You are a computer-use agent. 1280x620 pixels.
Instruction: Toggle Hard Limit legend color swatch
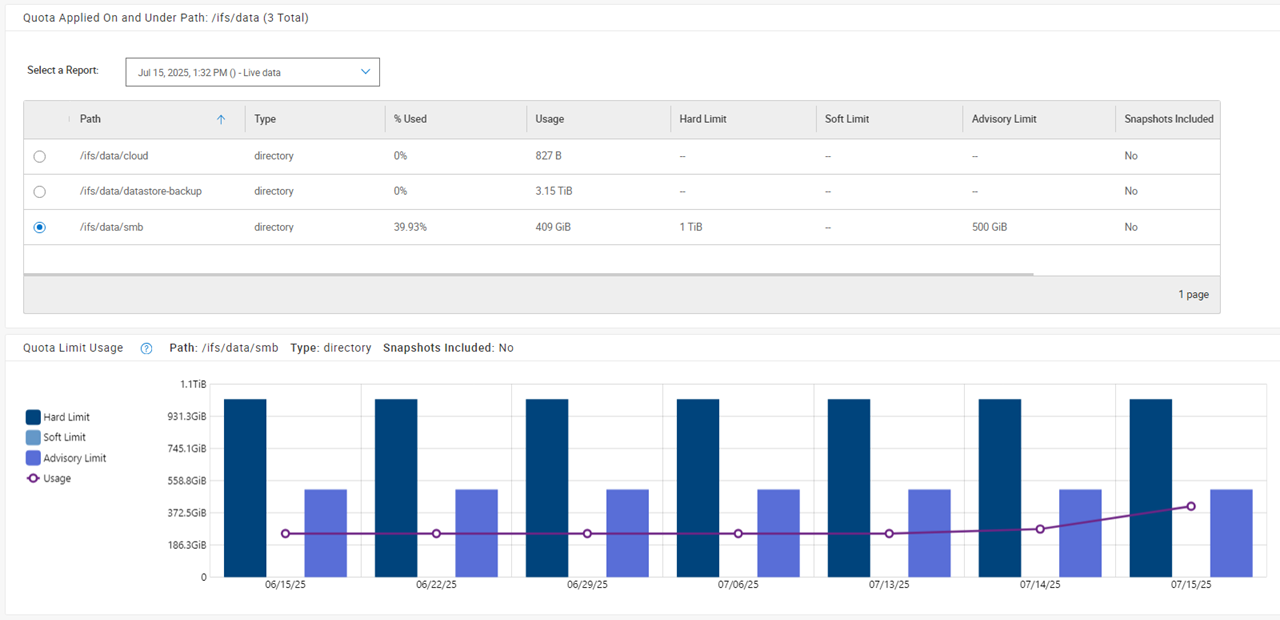click(x=33, y=417)
